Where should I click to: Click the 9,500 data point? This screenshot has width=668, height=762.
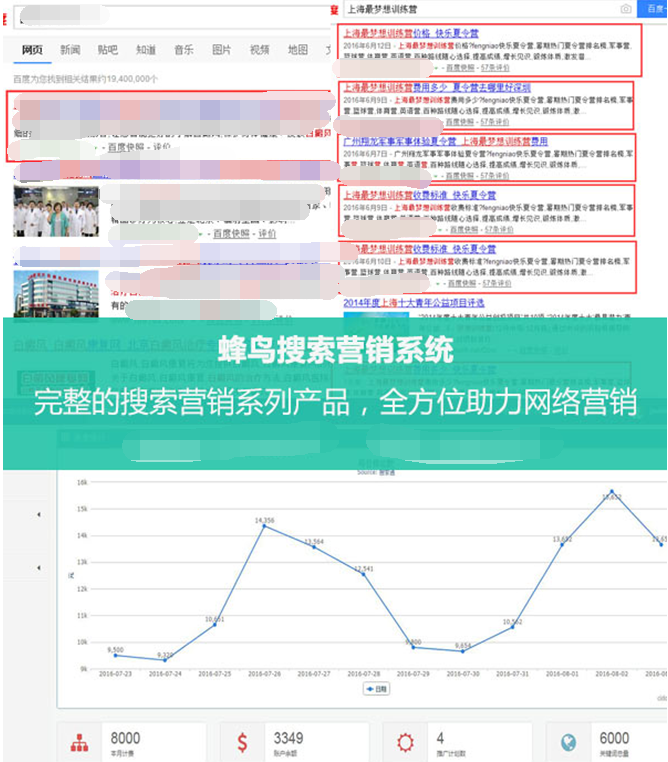tap(115, 656)
